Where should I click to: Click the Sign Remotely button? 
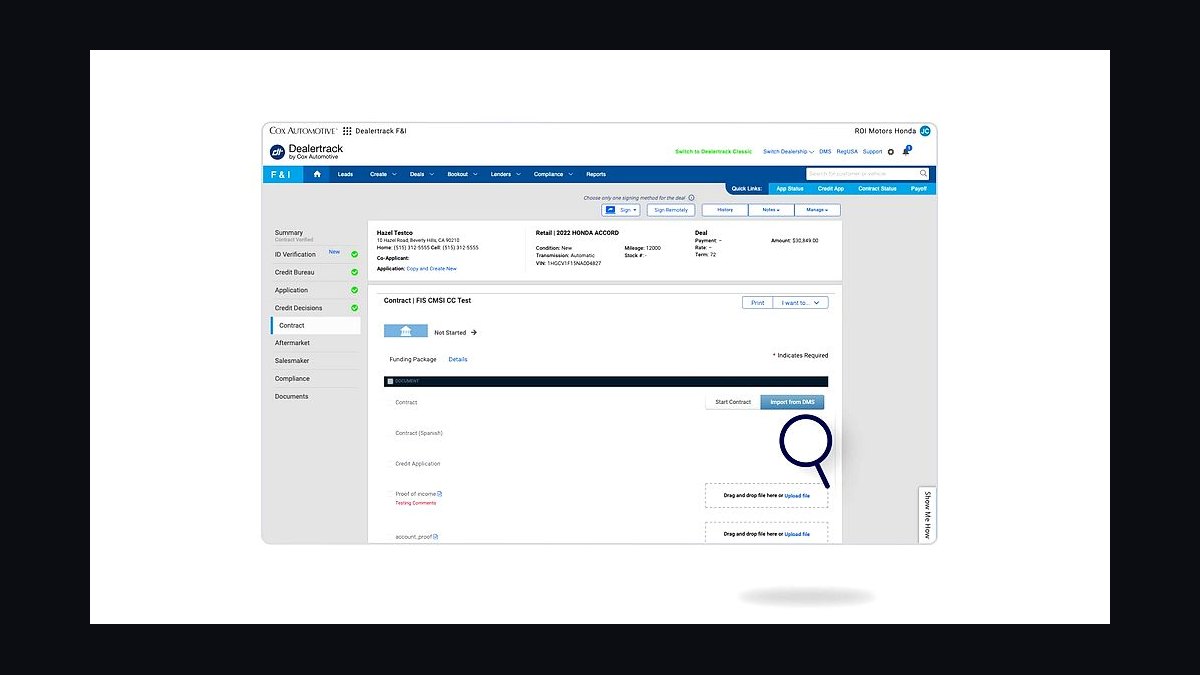coord(671,210)
